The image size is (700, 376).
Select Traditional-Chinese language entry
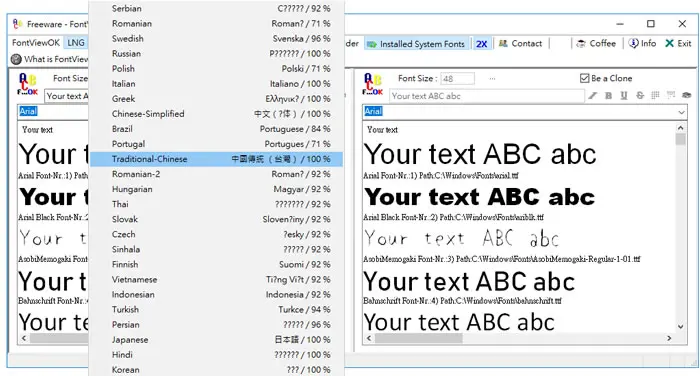point(217,159)
